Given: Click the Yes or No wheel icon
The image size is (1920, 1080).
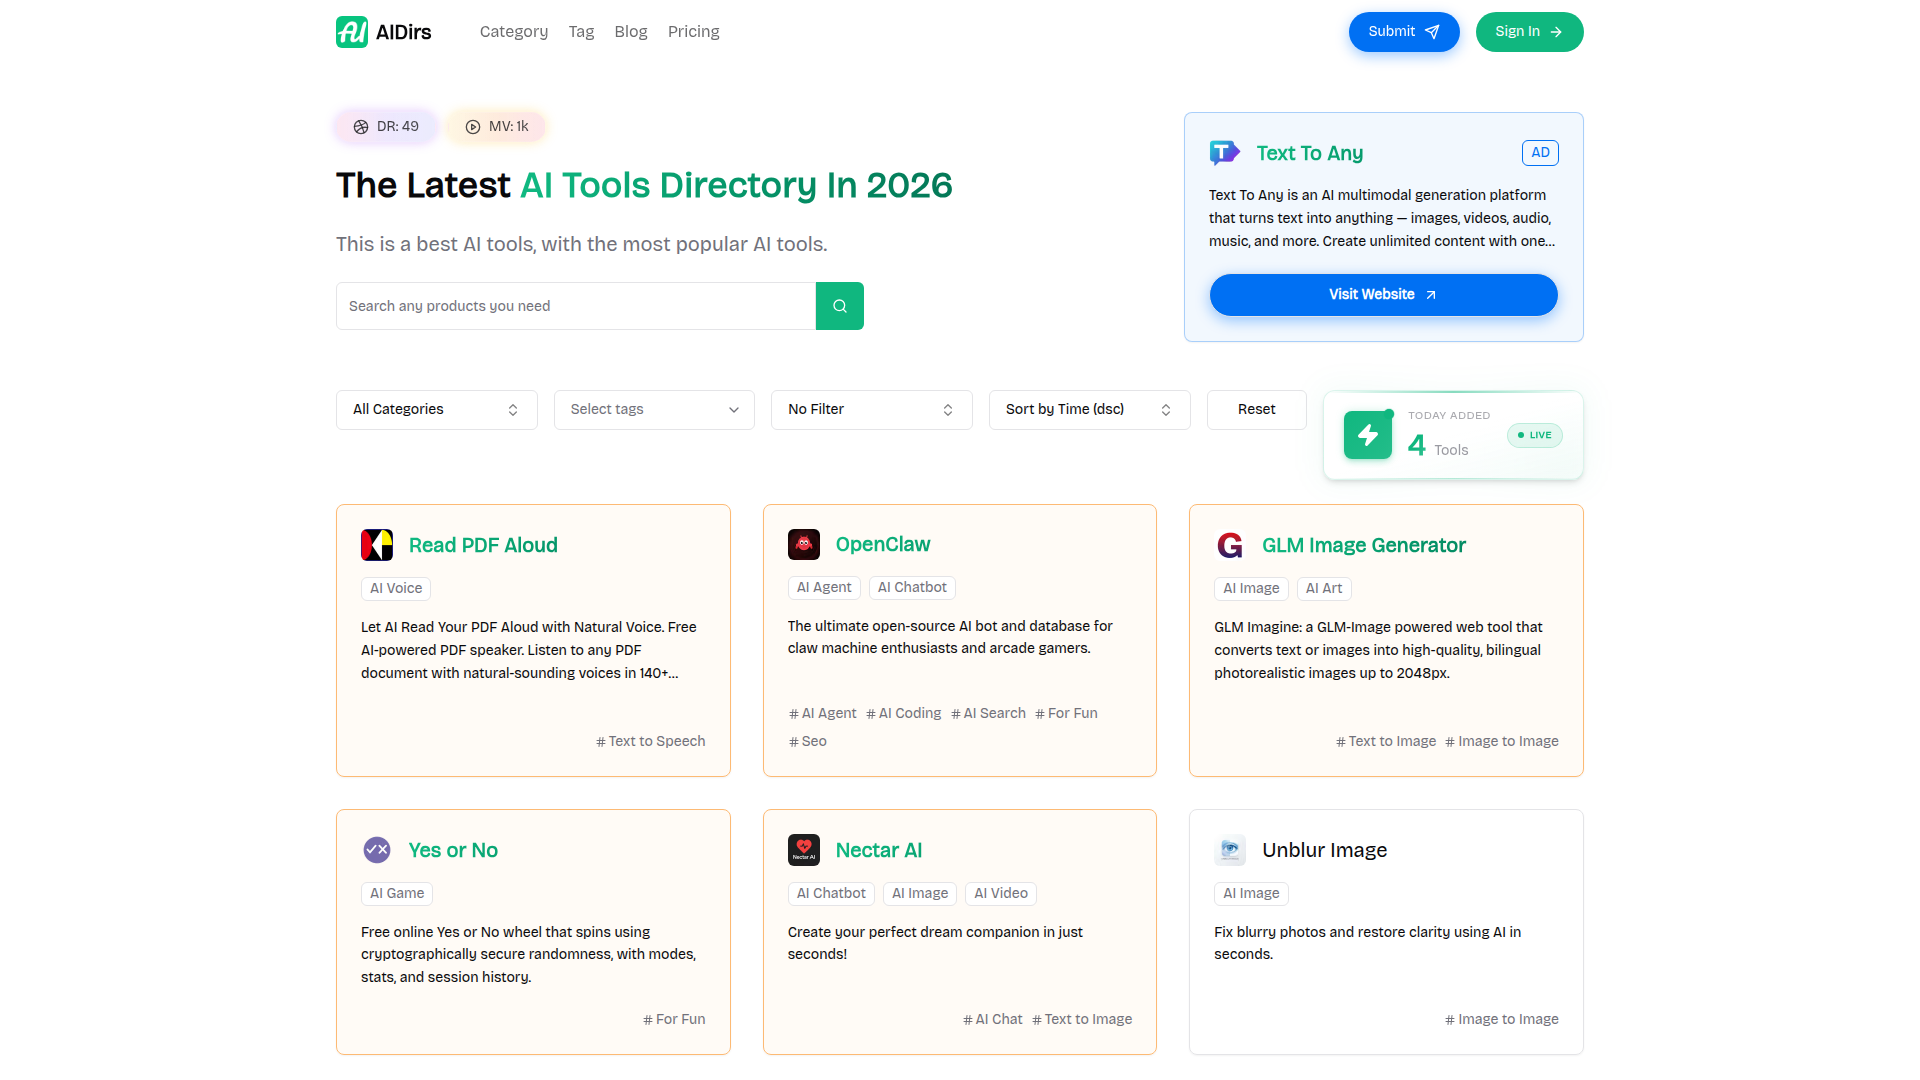Looking at the screenshot, I should [x=377, y=850].
